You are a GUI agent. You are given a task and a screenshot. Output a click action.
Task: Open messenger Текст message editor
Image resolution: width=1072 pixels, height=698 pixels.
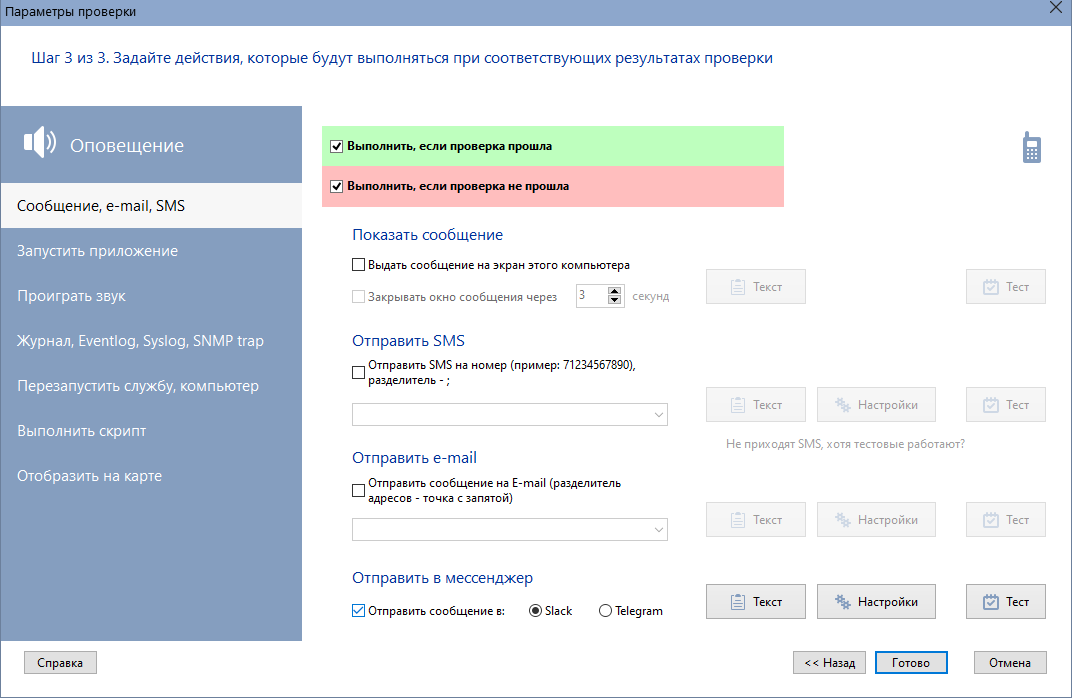coord(756,602)
